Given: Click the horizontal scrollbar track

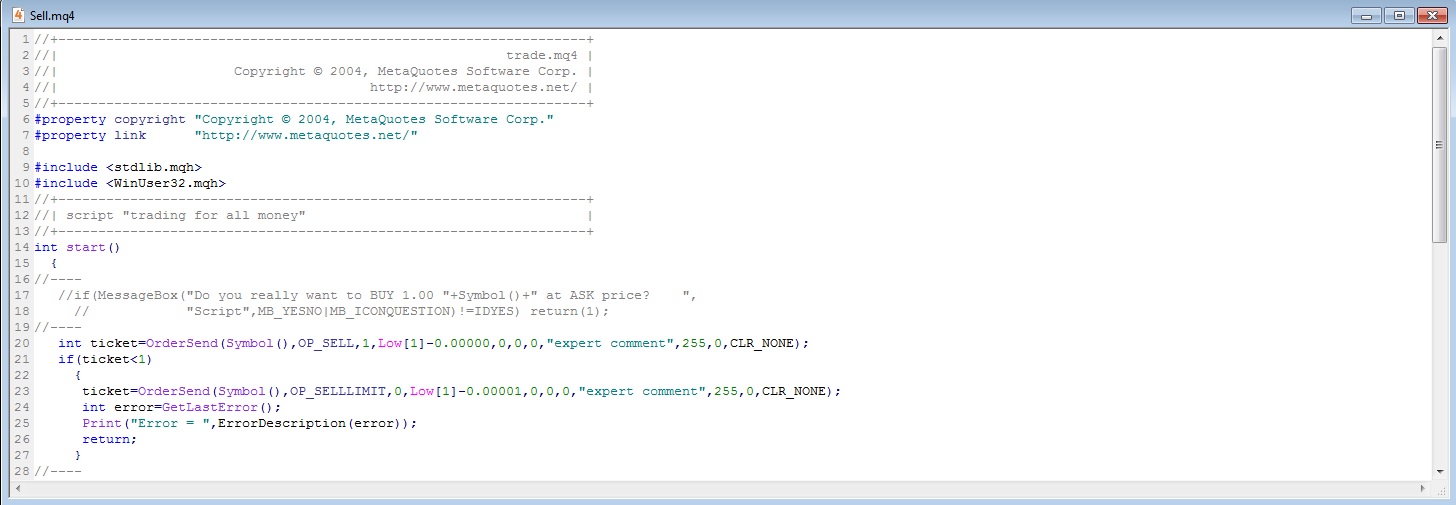Looking at the screenshot, I should 721,488.
